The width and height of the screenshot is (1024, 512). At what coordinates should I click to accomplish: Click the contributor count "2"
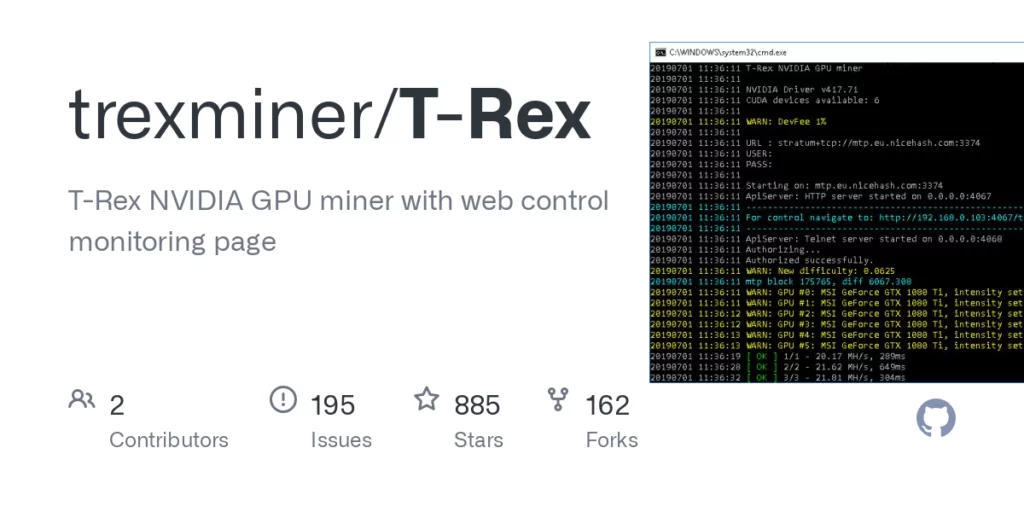pos(117,406)
